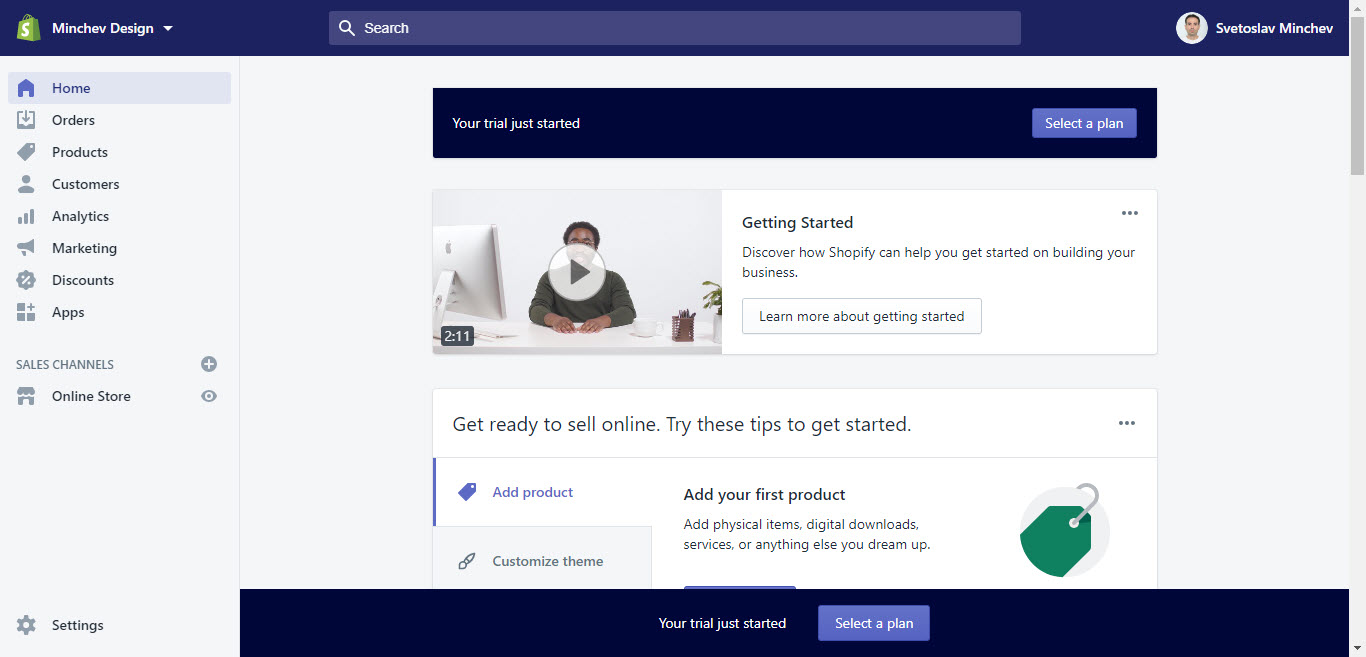Click the Customize theme brush icon
Screen dimensions: 1366x657
click(467, 561)
